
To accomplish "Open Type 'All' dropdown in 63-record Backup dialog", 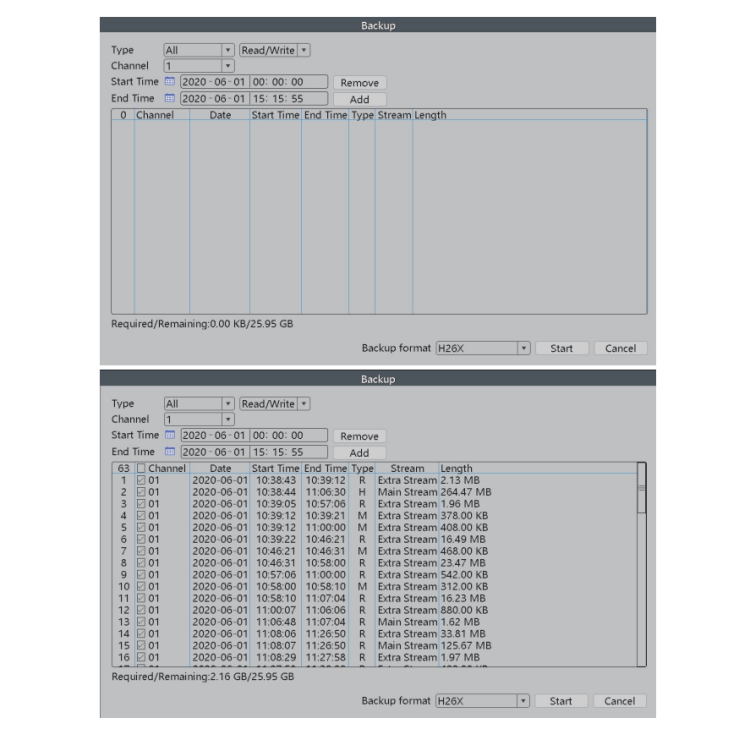I will tap(199, 404).
